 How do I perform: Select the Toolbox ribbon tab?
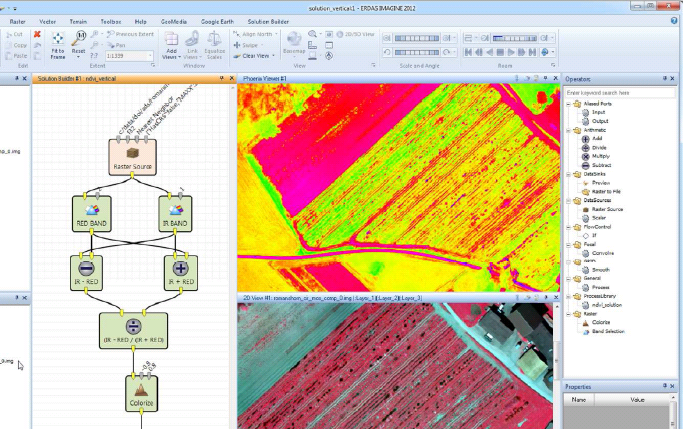point(111,21)
